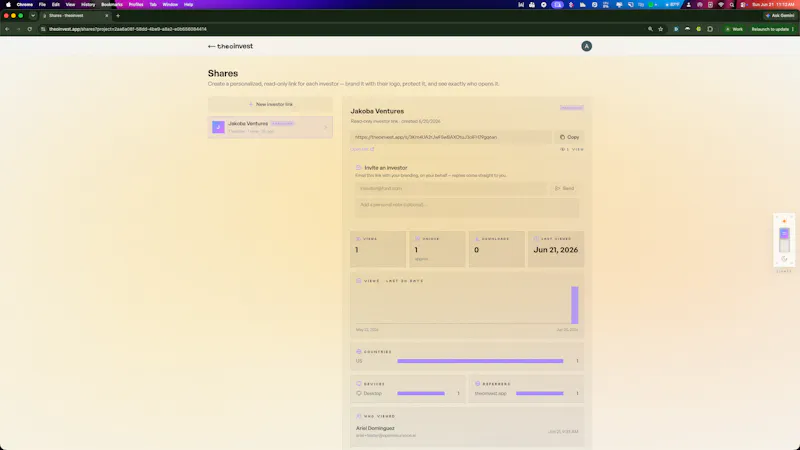The height and width of the screenshot is (450, 800).
Task: Select Jakoba Ventures in the shares list
Action: (x=270, y=127)
